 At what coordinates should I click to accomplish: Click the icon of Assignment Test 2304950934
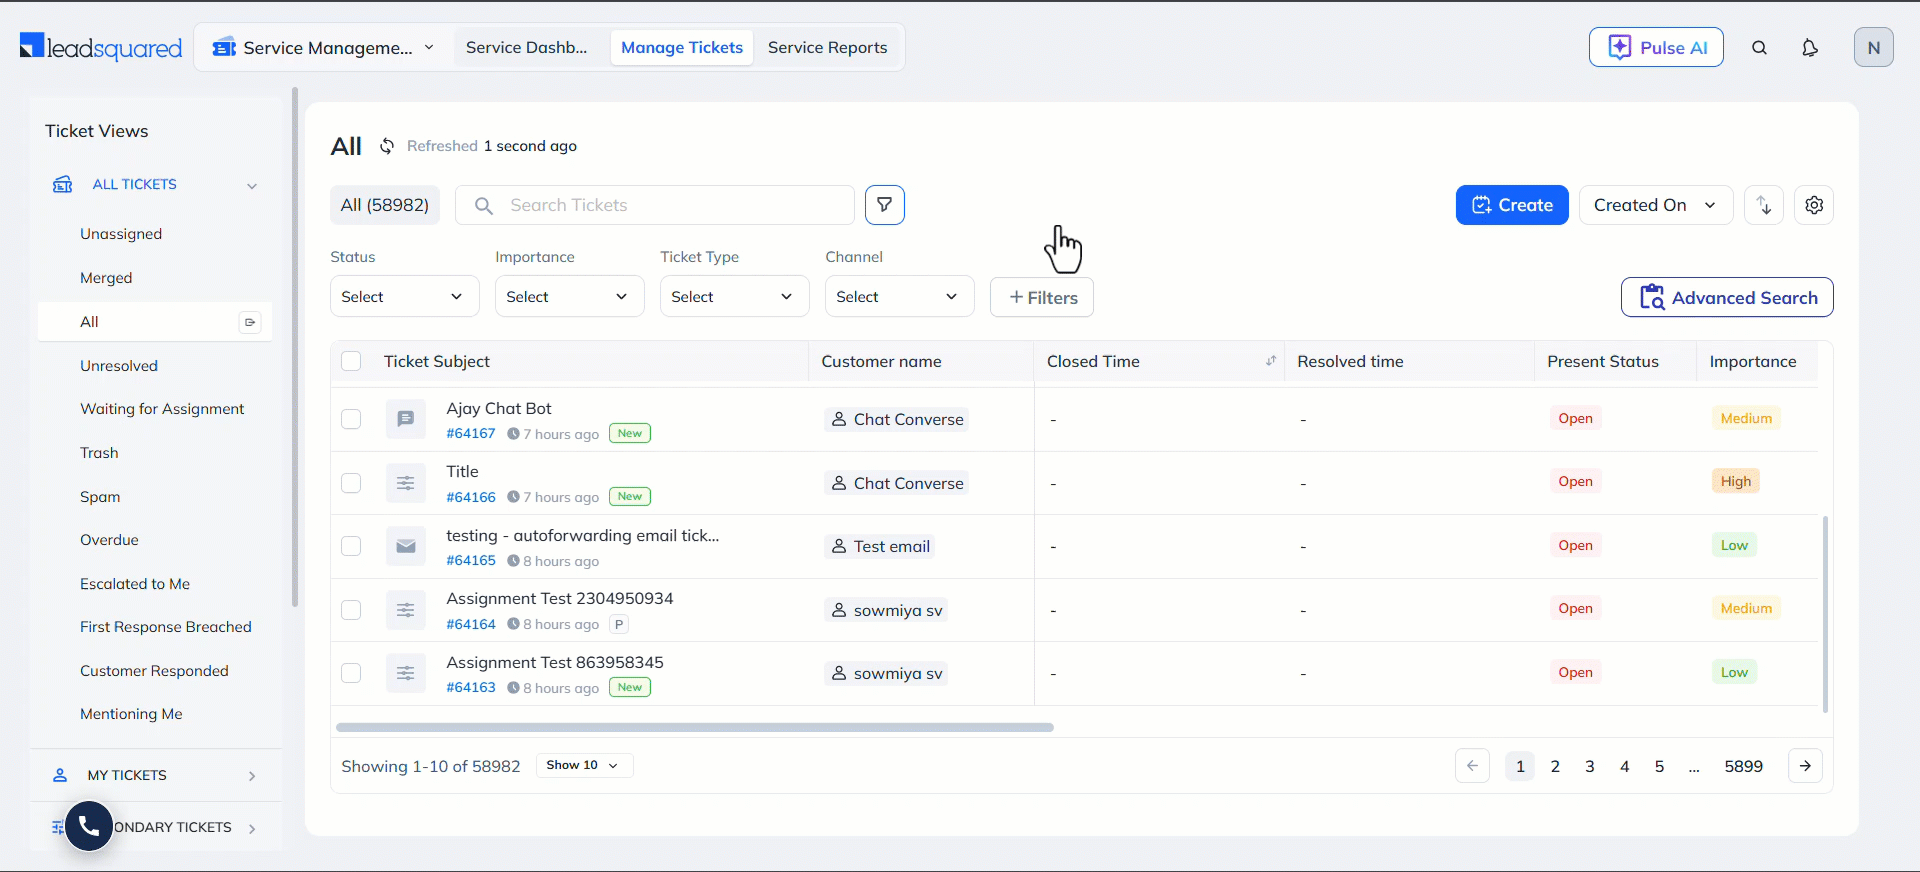406,610
